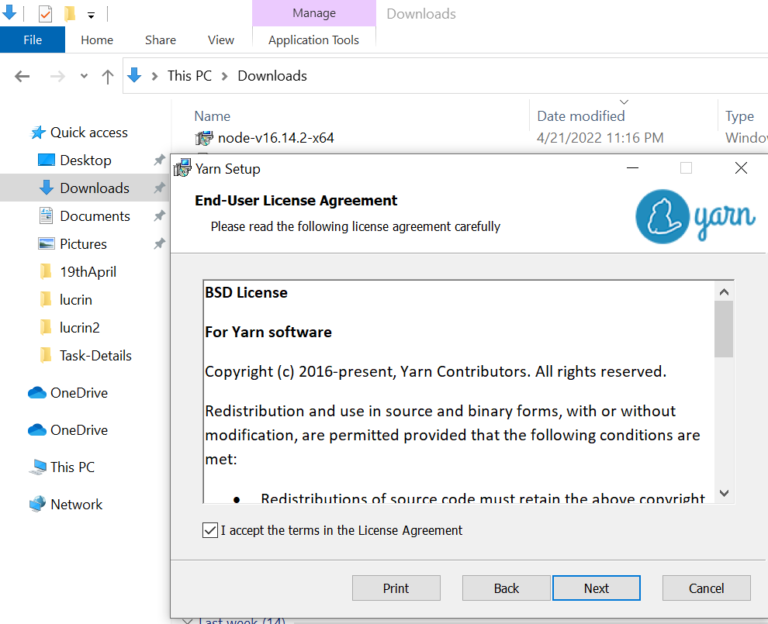768x624 pixels.
Task: Click the Downloads icon in address bar
Action: tap(134, 75)
